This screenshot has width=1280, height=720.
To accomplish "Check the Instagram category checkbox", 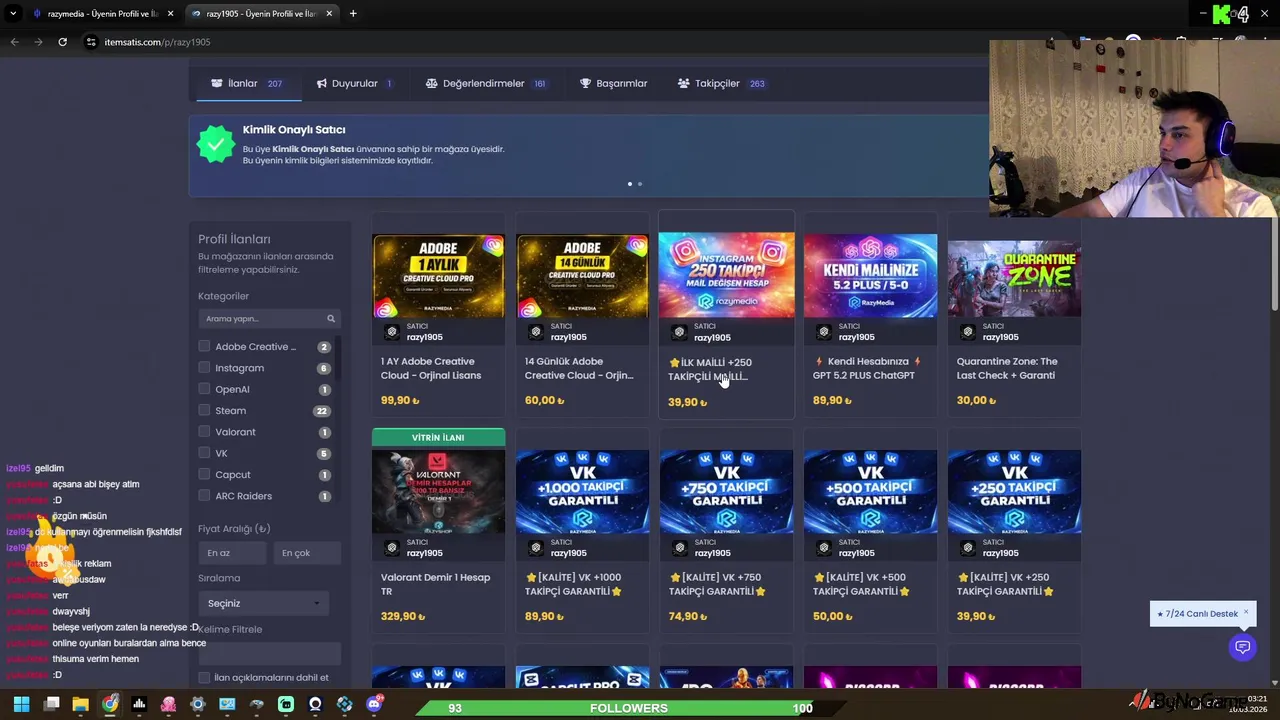I will point(204,368).
